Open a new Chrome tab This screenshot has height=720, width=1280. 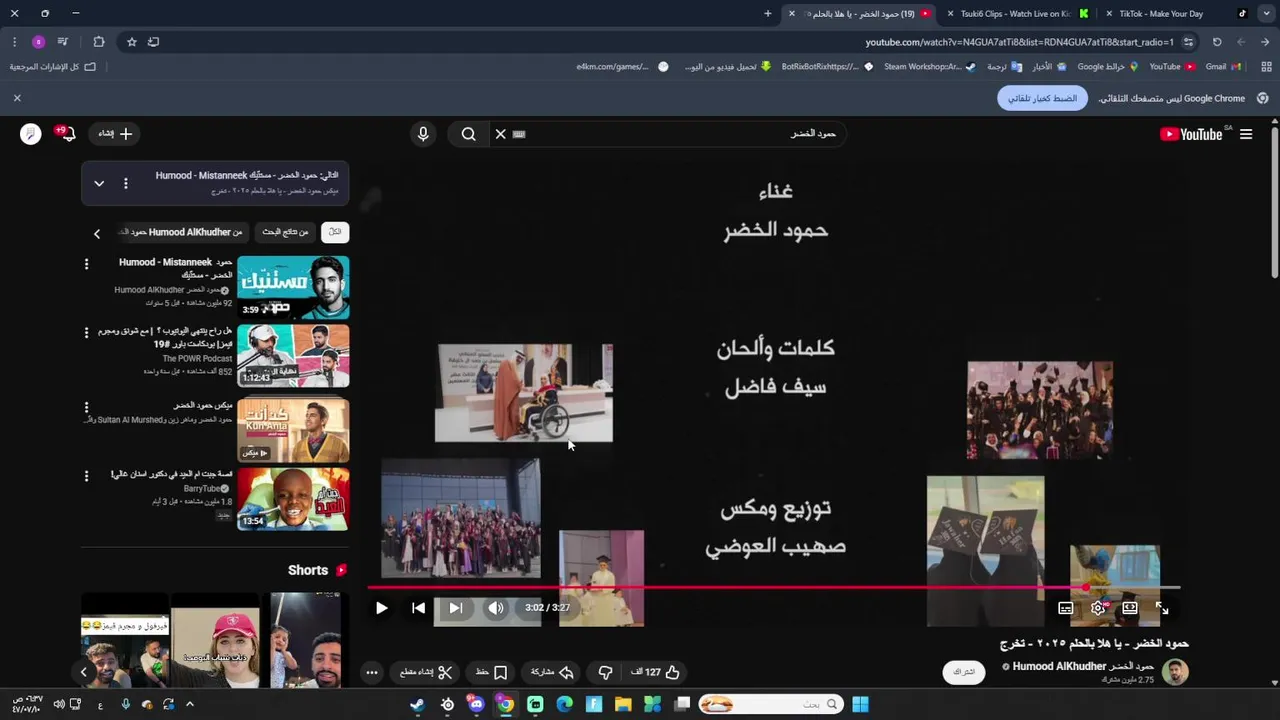[768, 14]
